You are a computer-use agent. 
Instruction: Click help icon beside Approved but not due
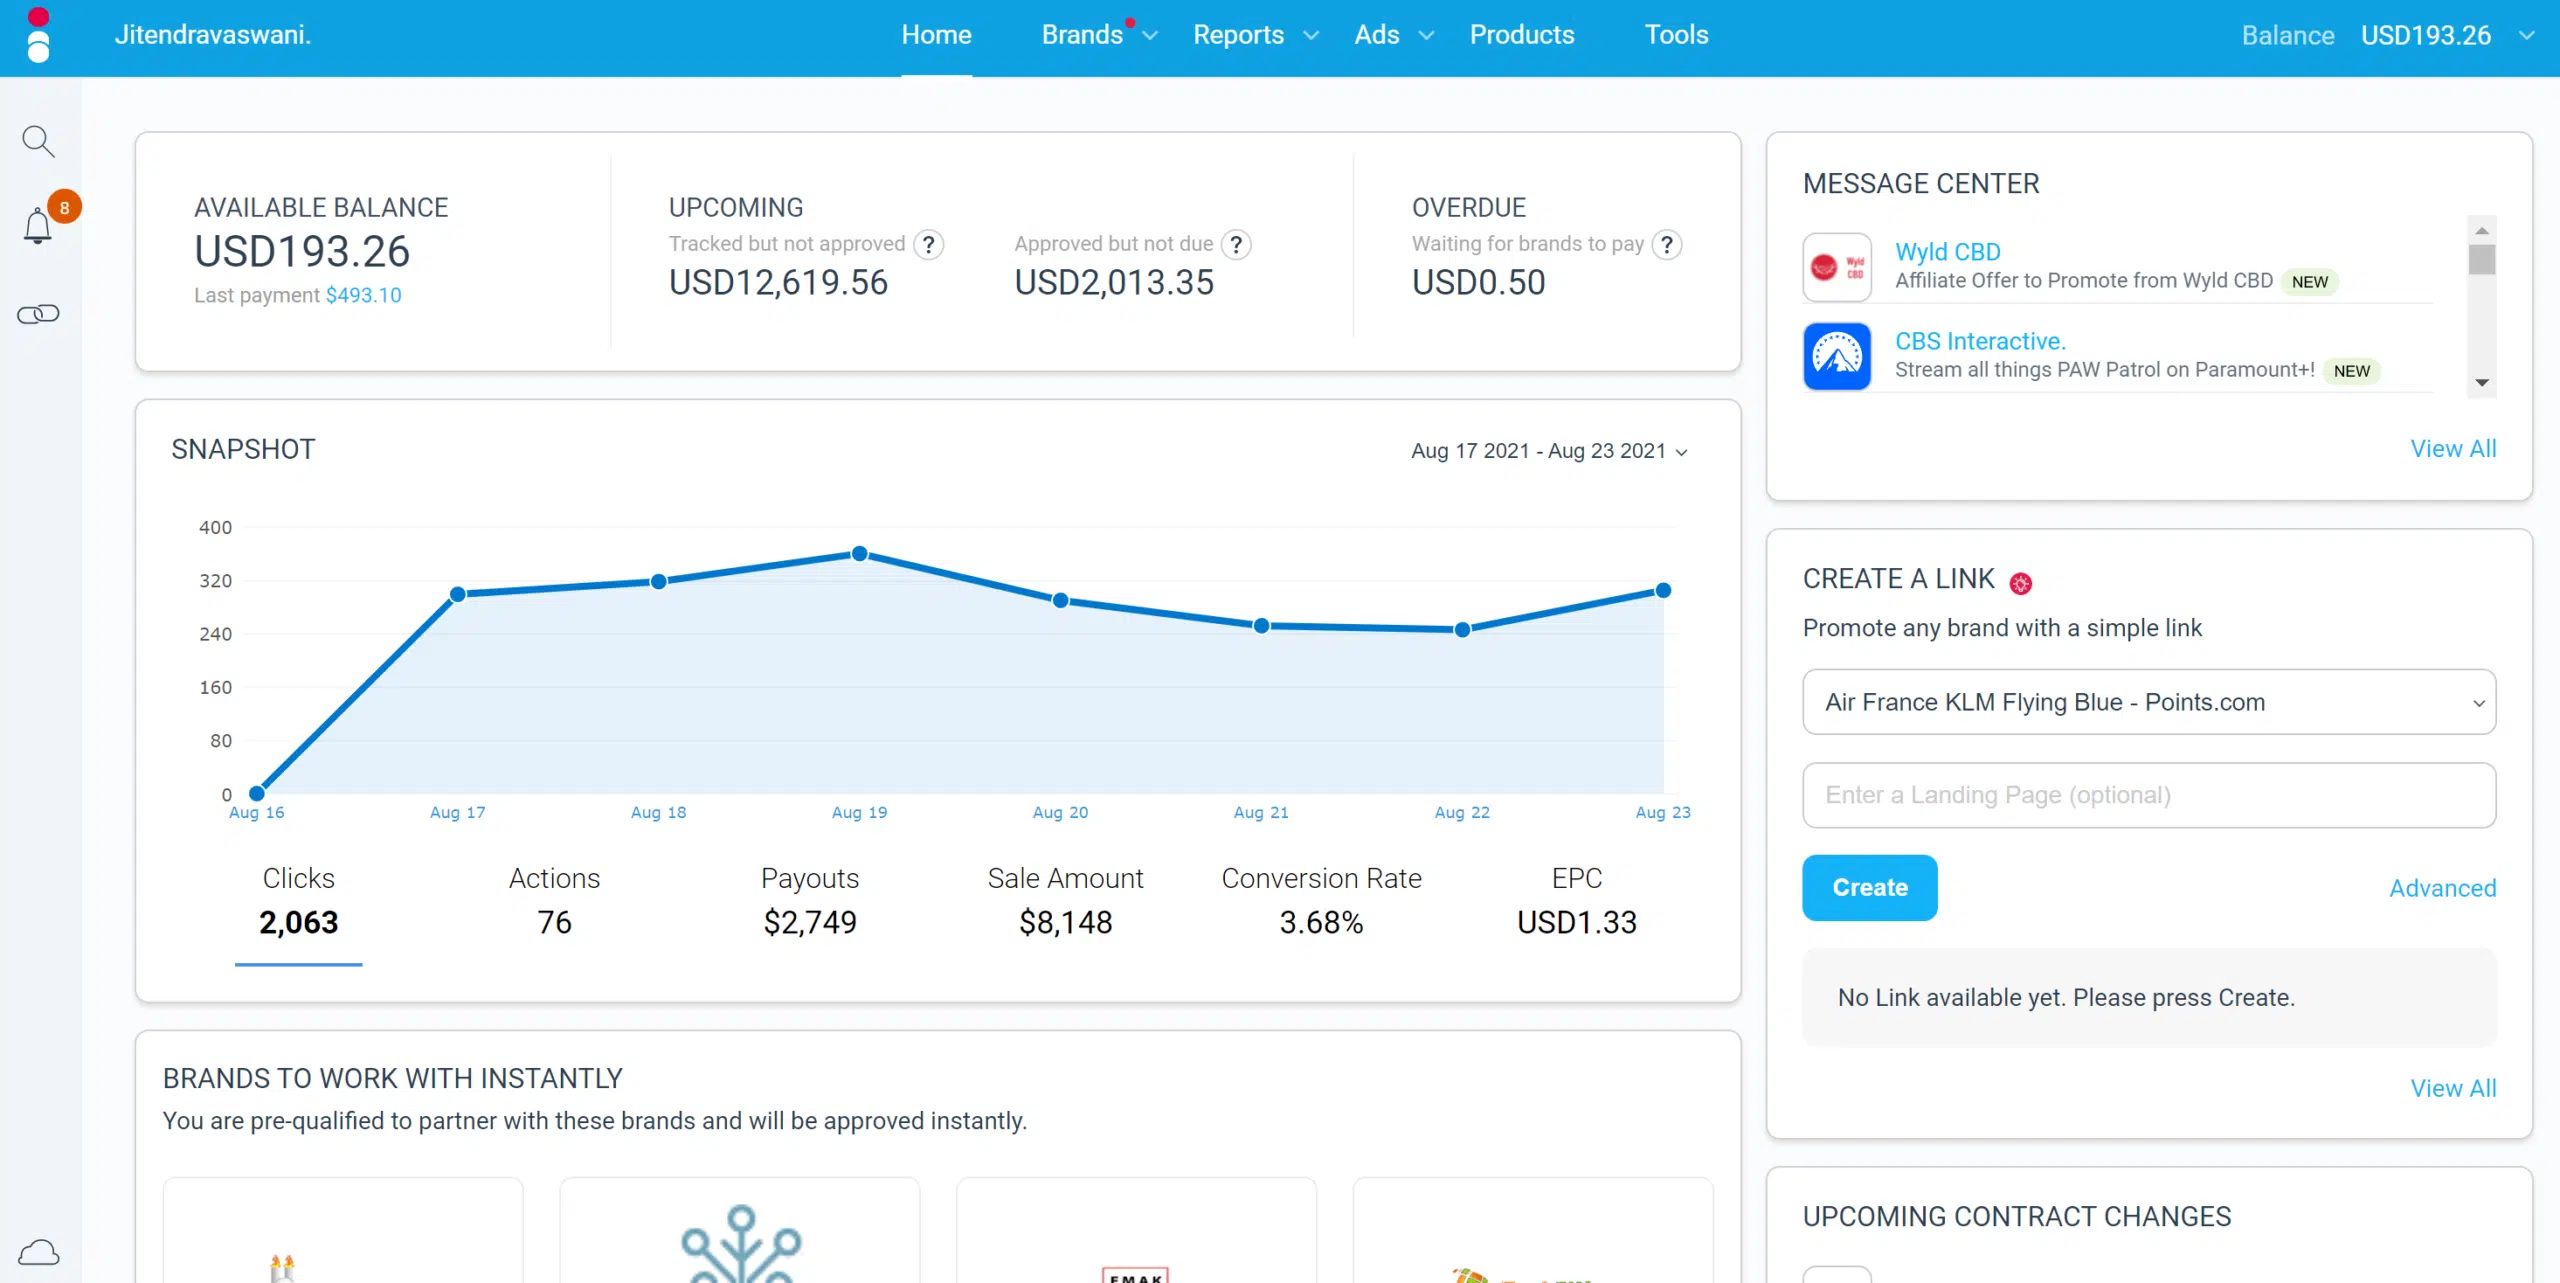click(1236, 244)
